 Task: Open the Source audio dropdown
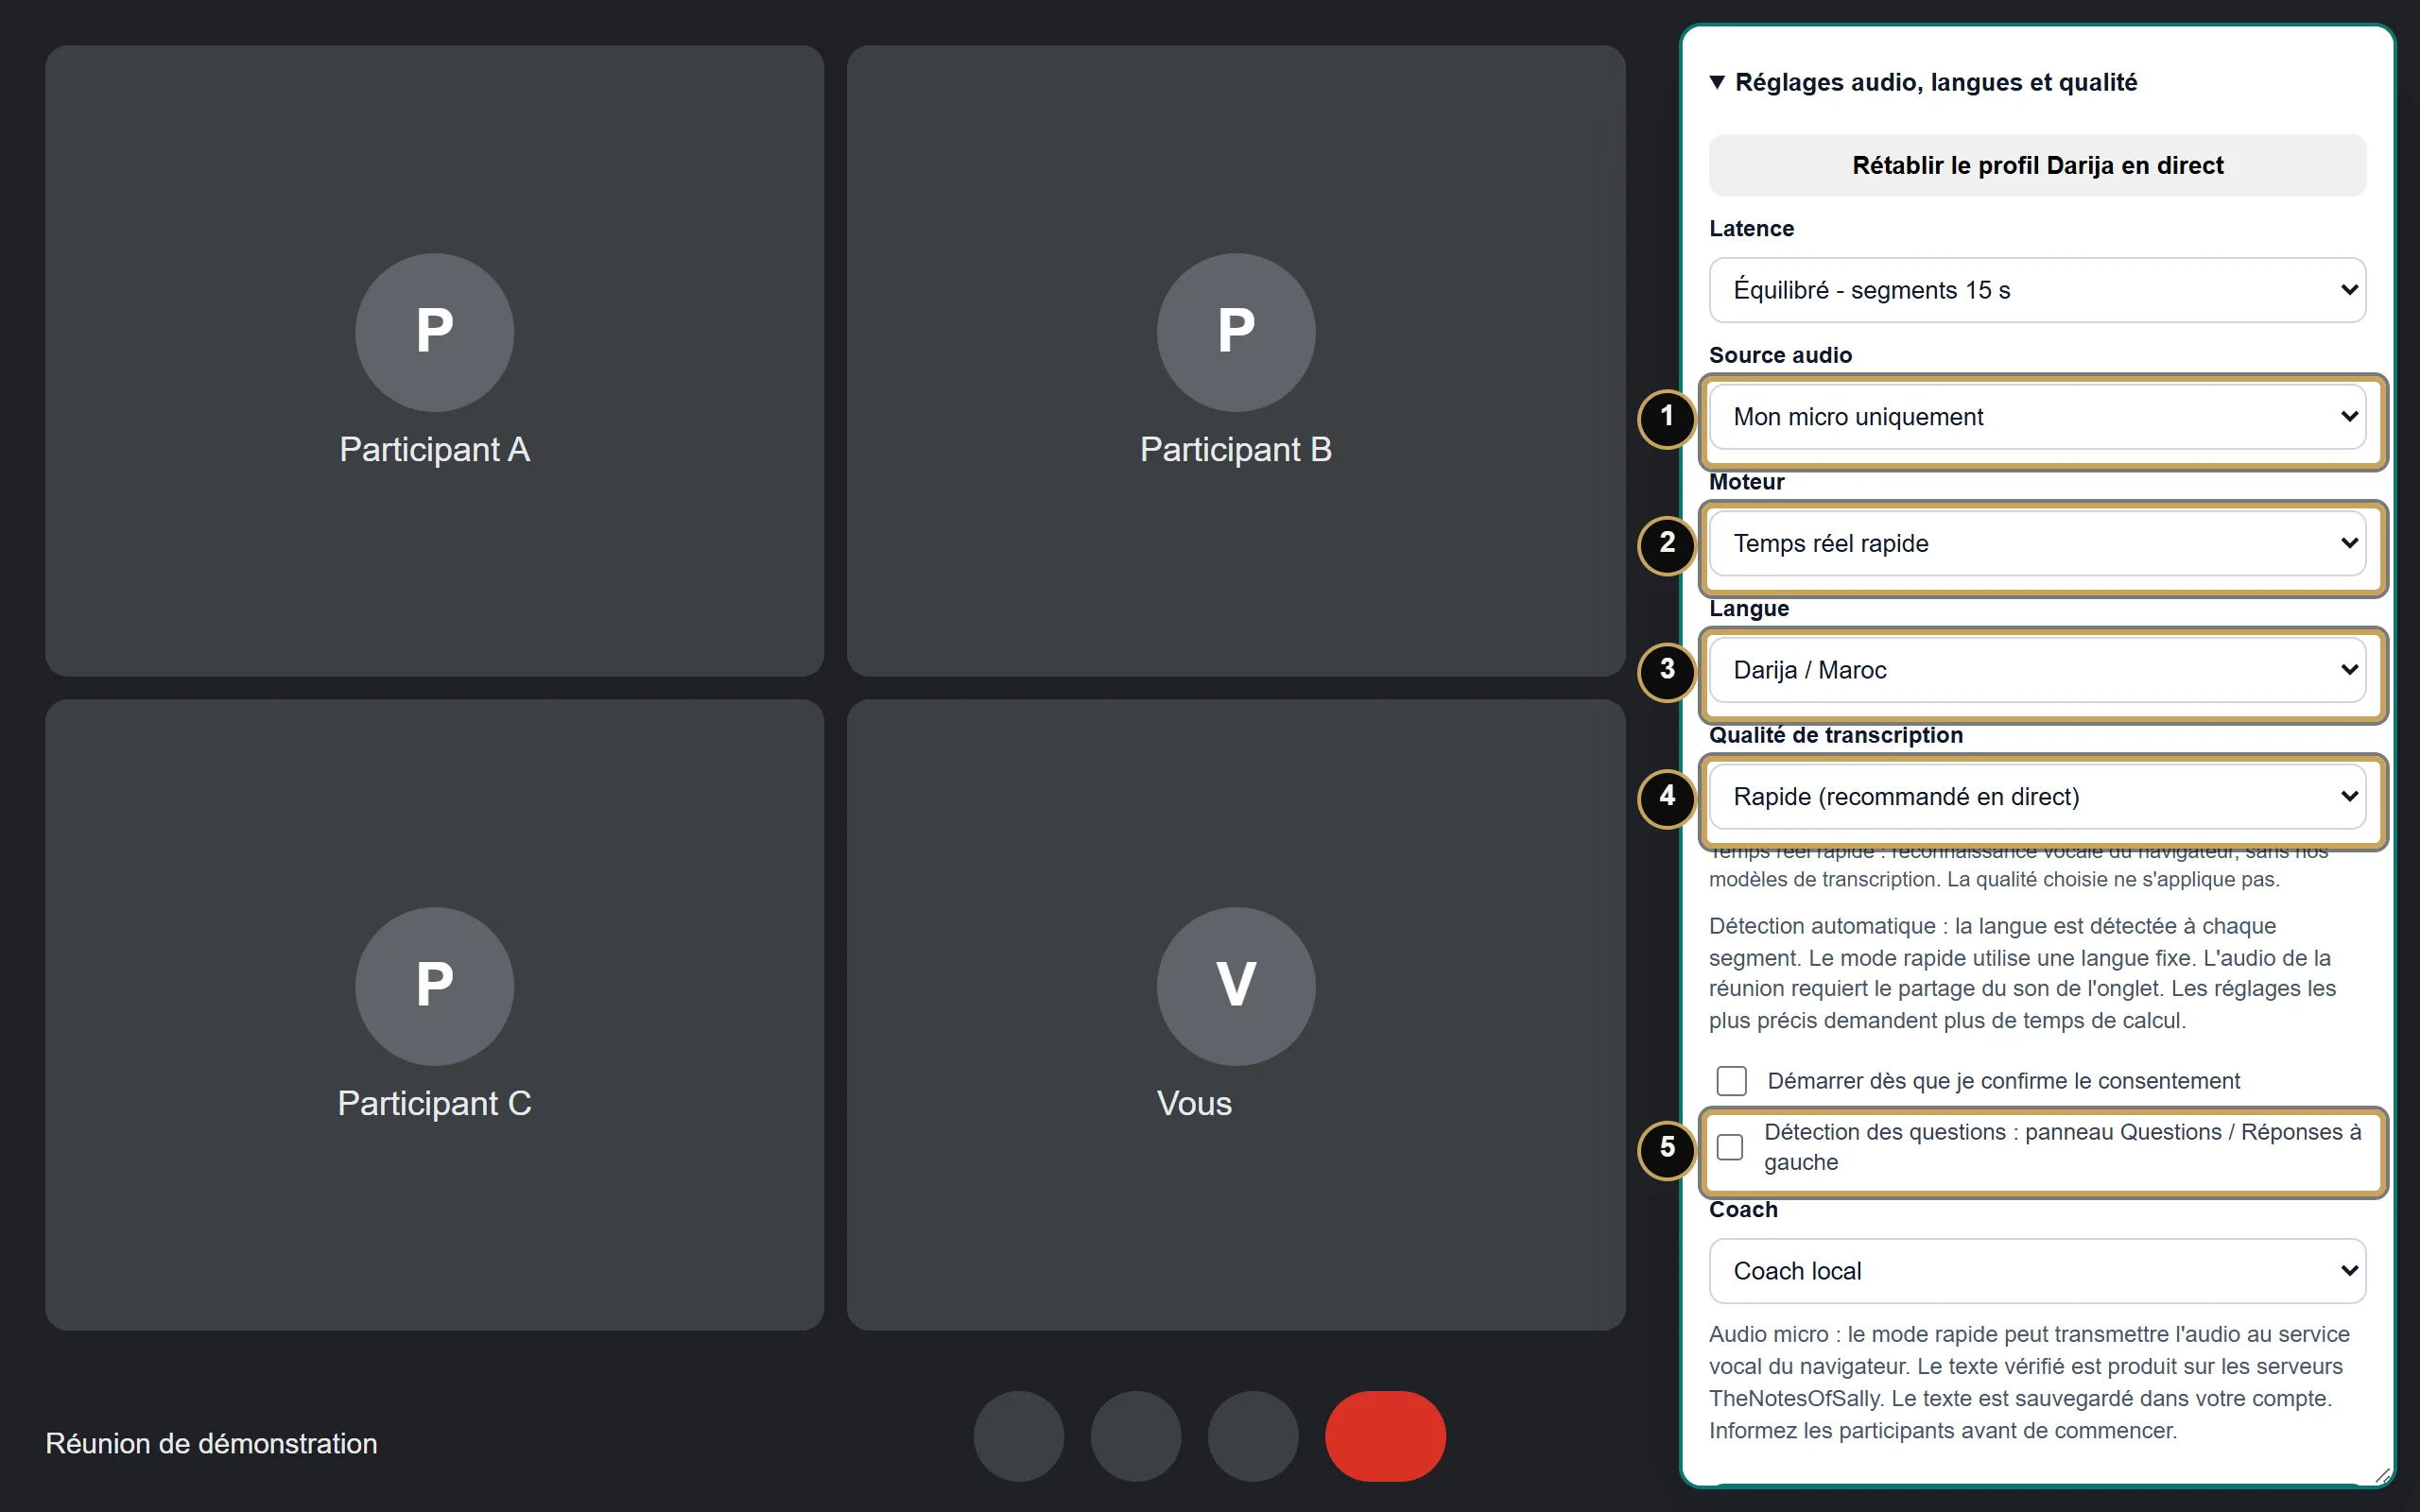click(2037, 417)
